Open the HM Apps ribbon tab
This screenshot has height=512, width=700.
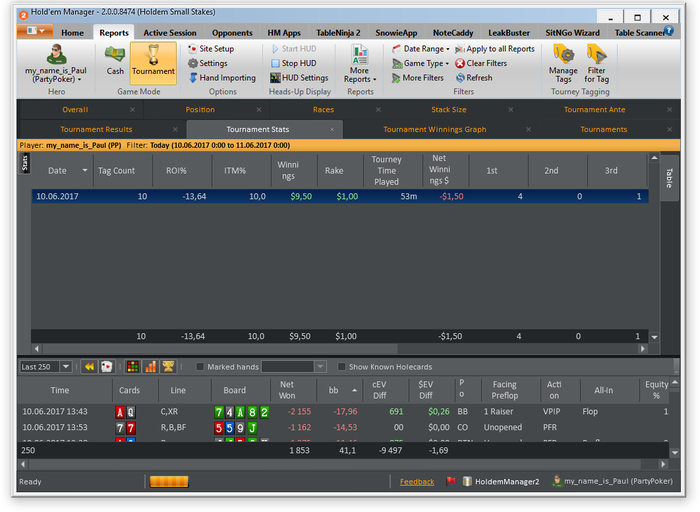click(284, 33)
